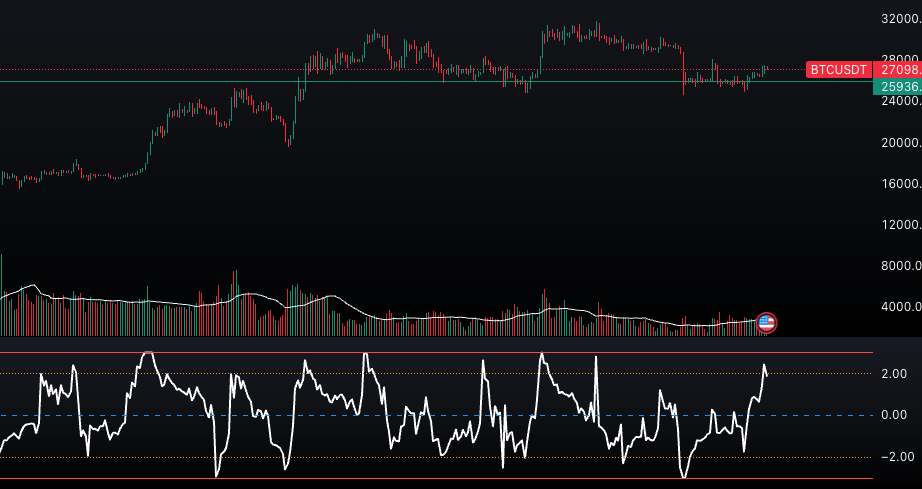Select the horizontal line at 25936
The image size is (922, 489).
pyautogui.click(x=400, y=82)
